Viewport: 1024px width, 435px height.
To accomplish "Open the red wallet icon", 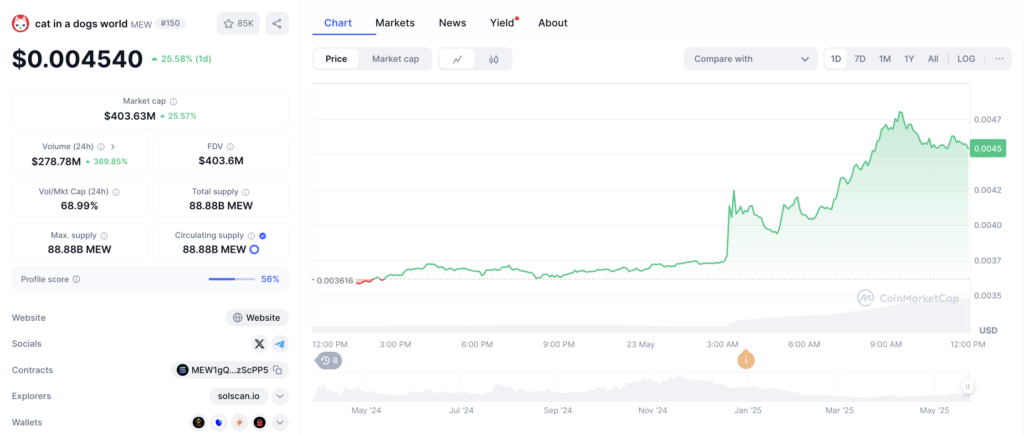I will 260,423.
